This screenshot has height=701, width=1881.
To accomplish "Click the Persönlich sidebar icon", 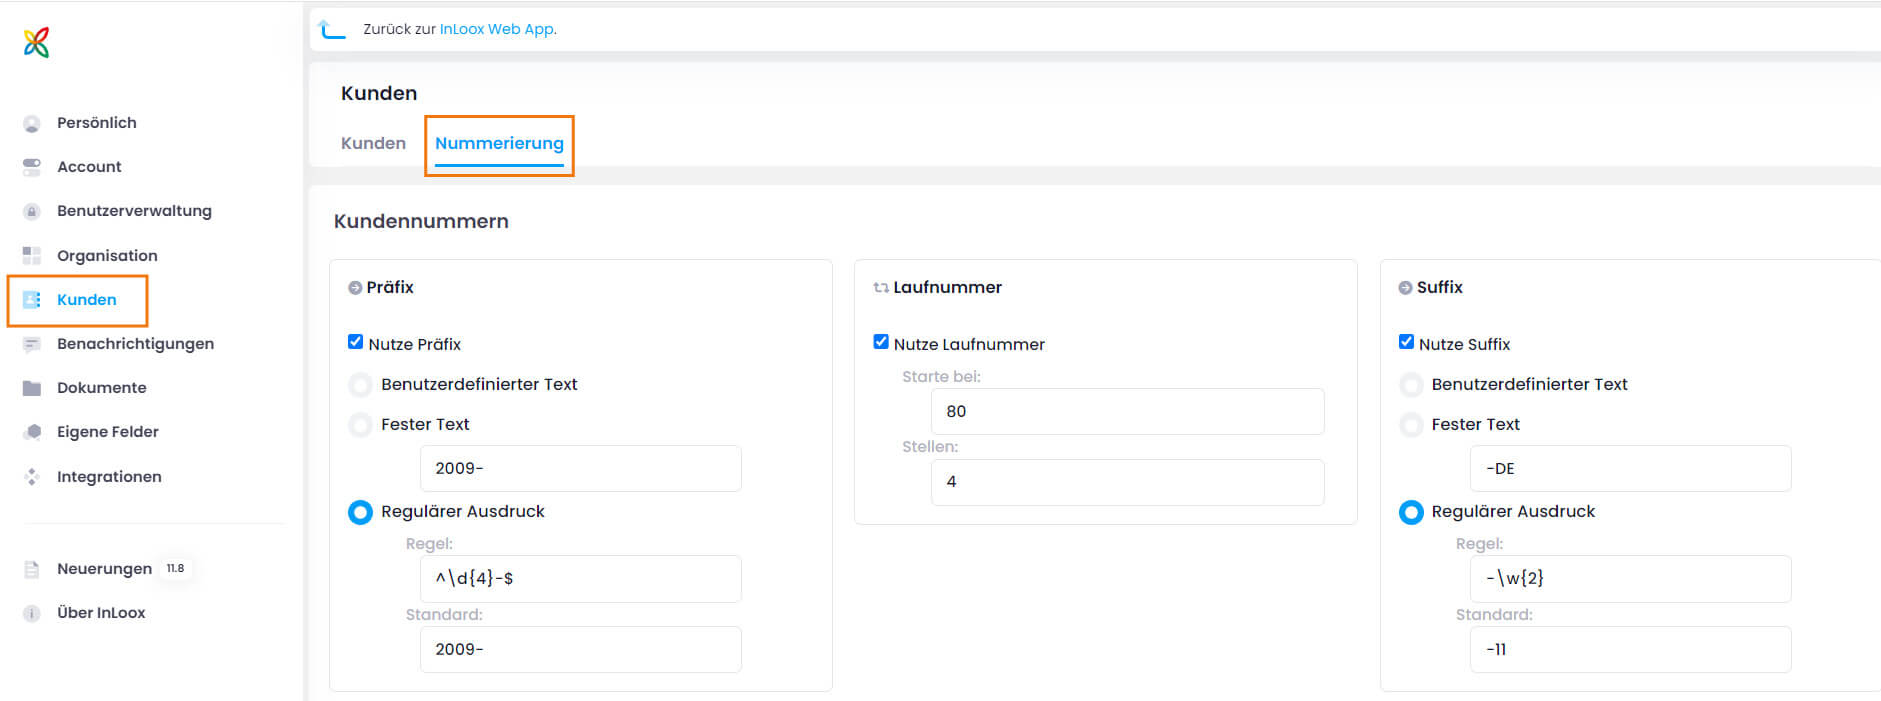I will [x=32, y=123].
